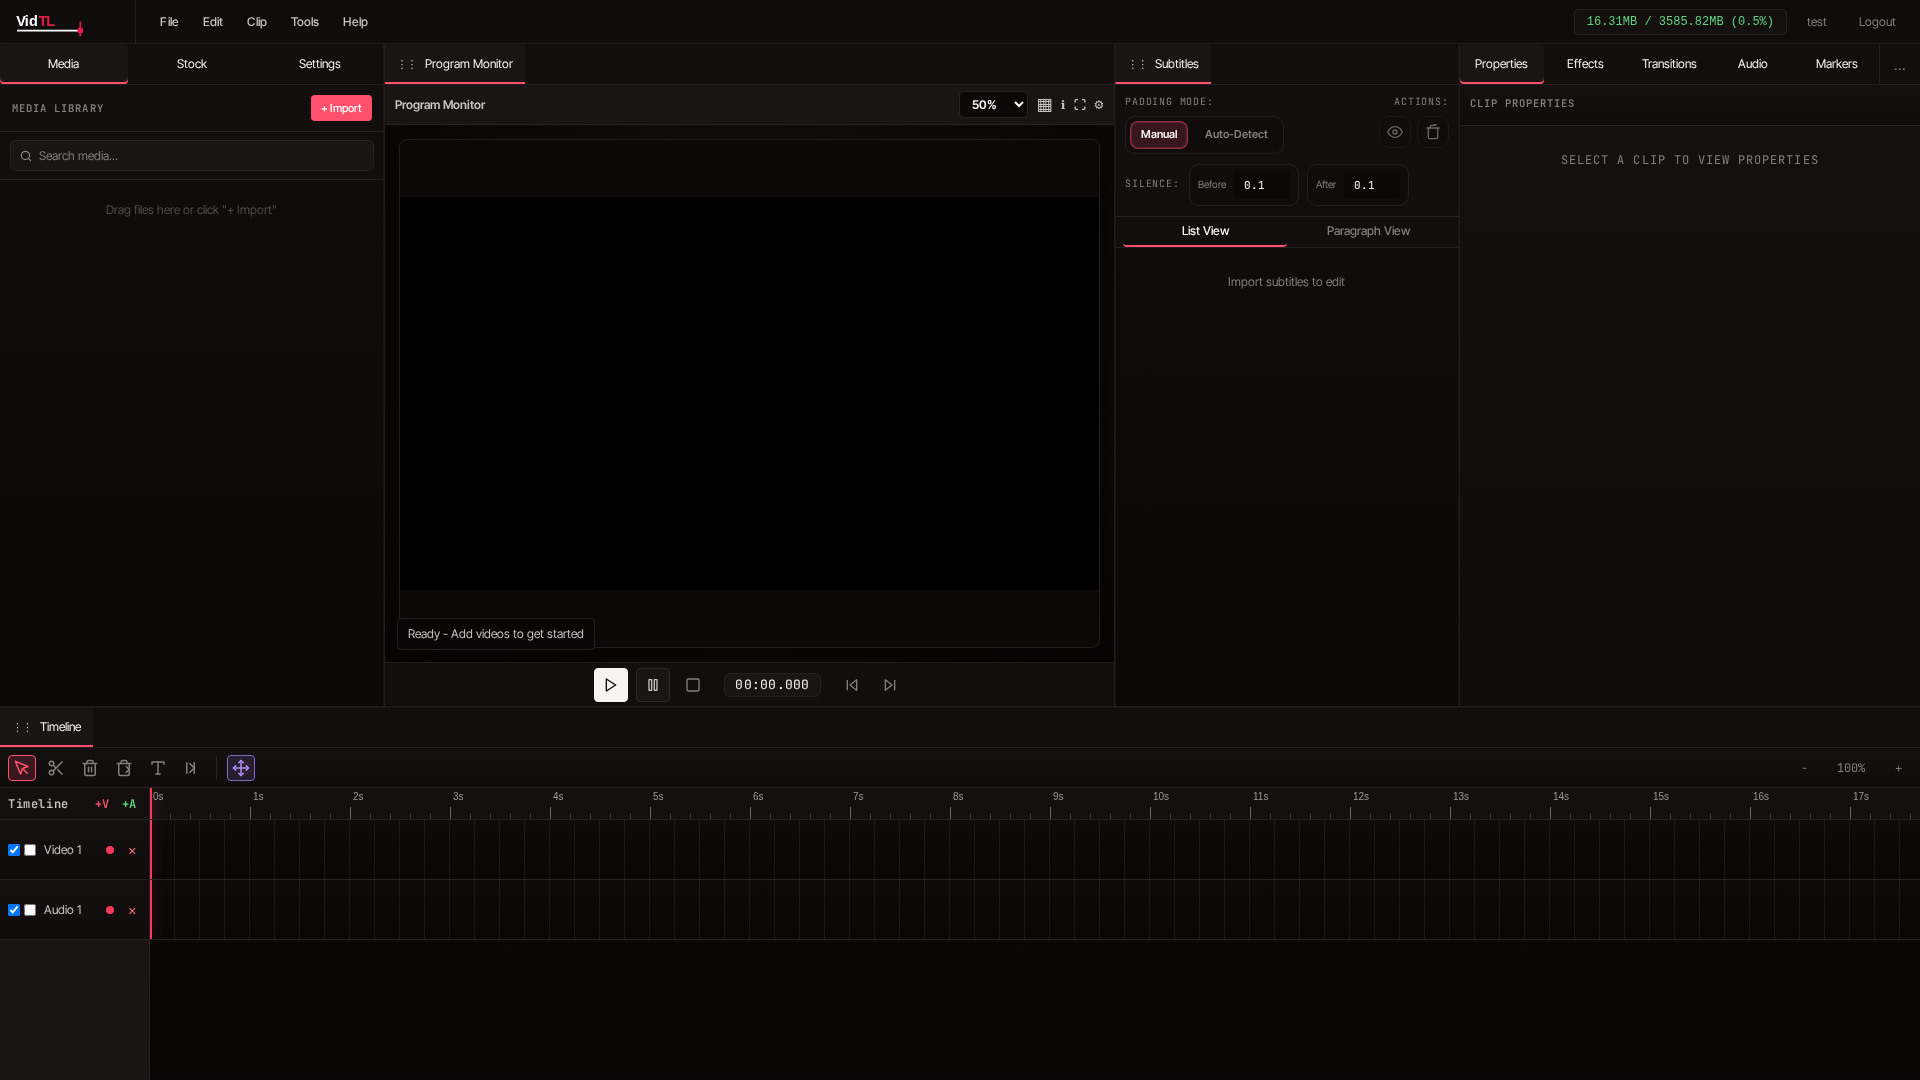Switch subtitles to Paragraph View
This screenshot has width=1920, height=1080.
[1368, 231]
